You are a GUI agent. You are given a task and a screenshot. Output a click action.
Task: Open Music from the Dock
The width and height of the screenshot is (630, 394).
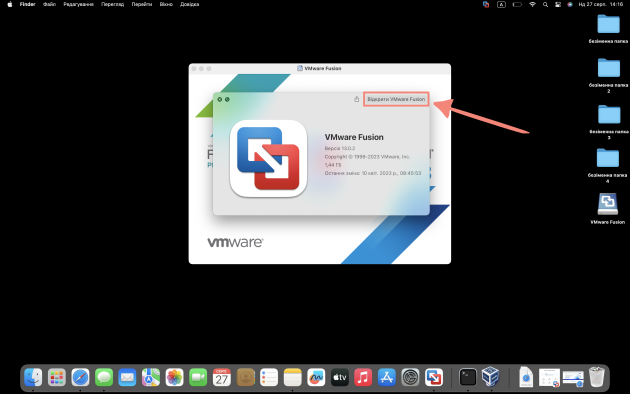[363, 378]
